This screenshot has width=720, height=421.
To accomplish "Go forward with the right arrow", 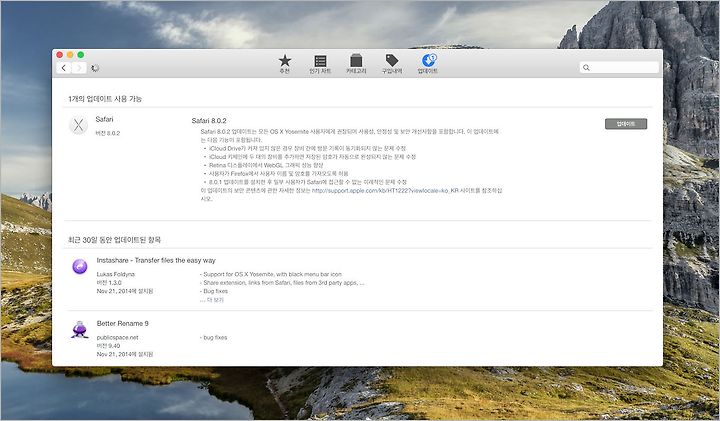I will pyautogui.click(x=79, y=68).
